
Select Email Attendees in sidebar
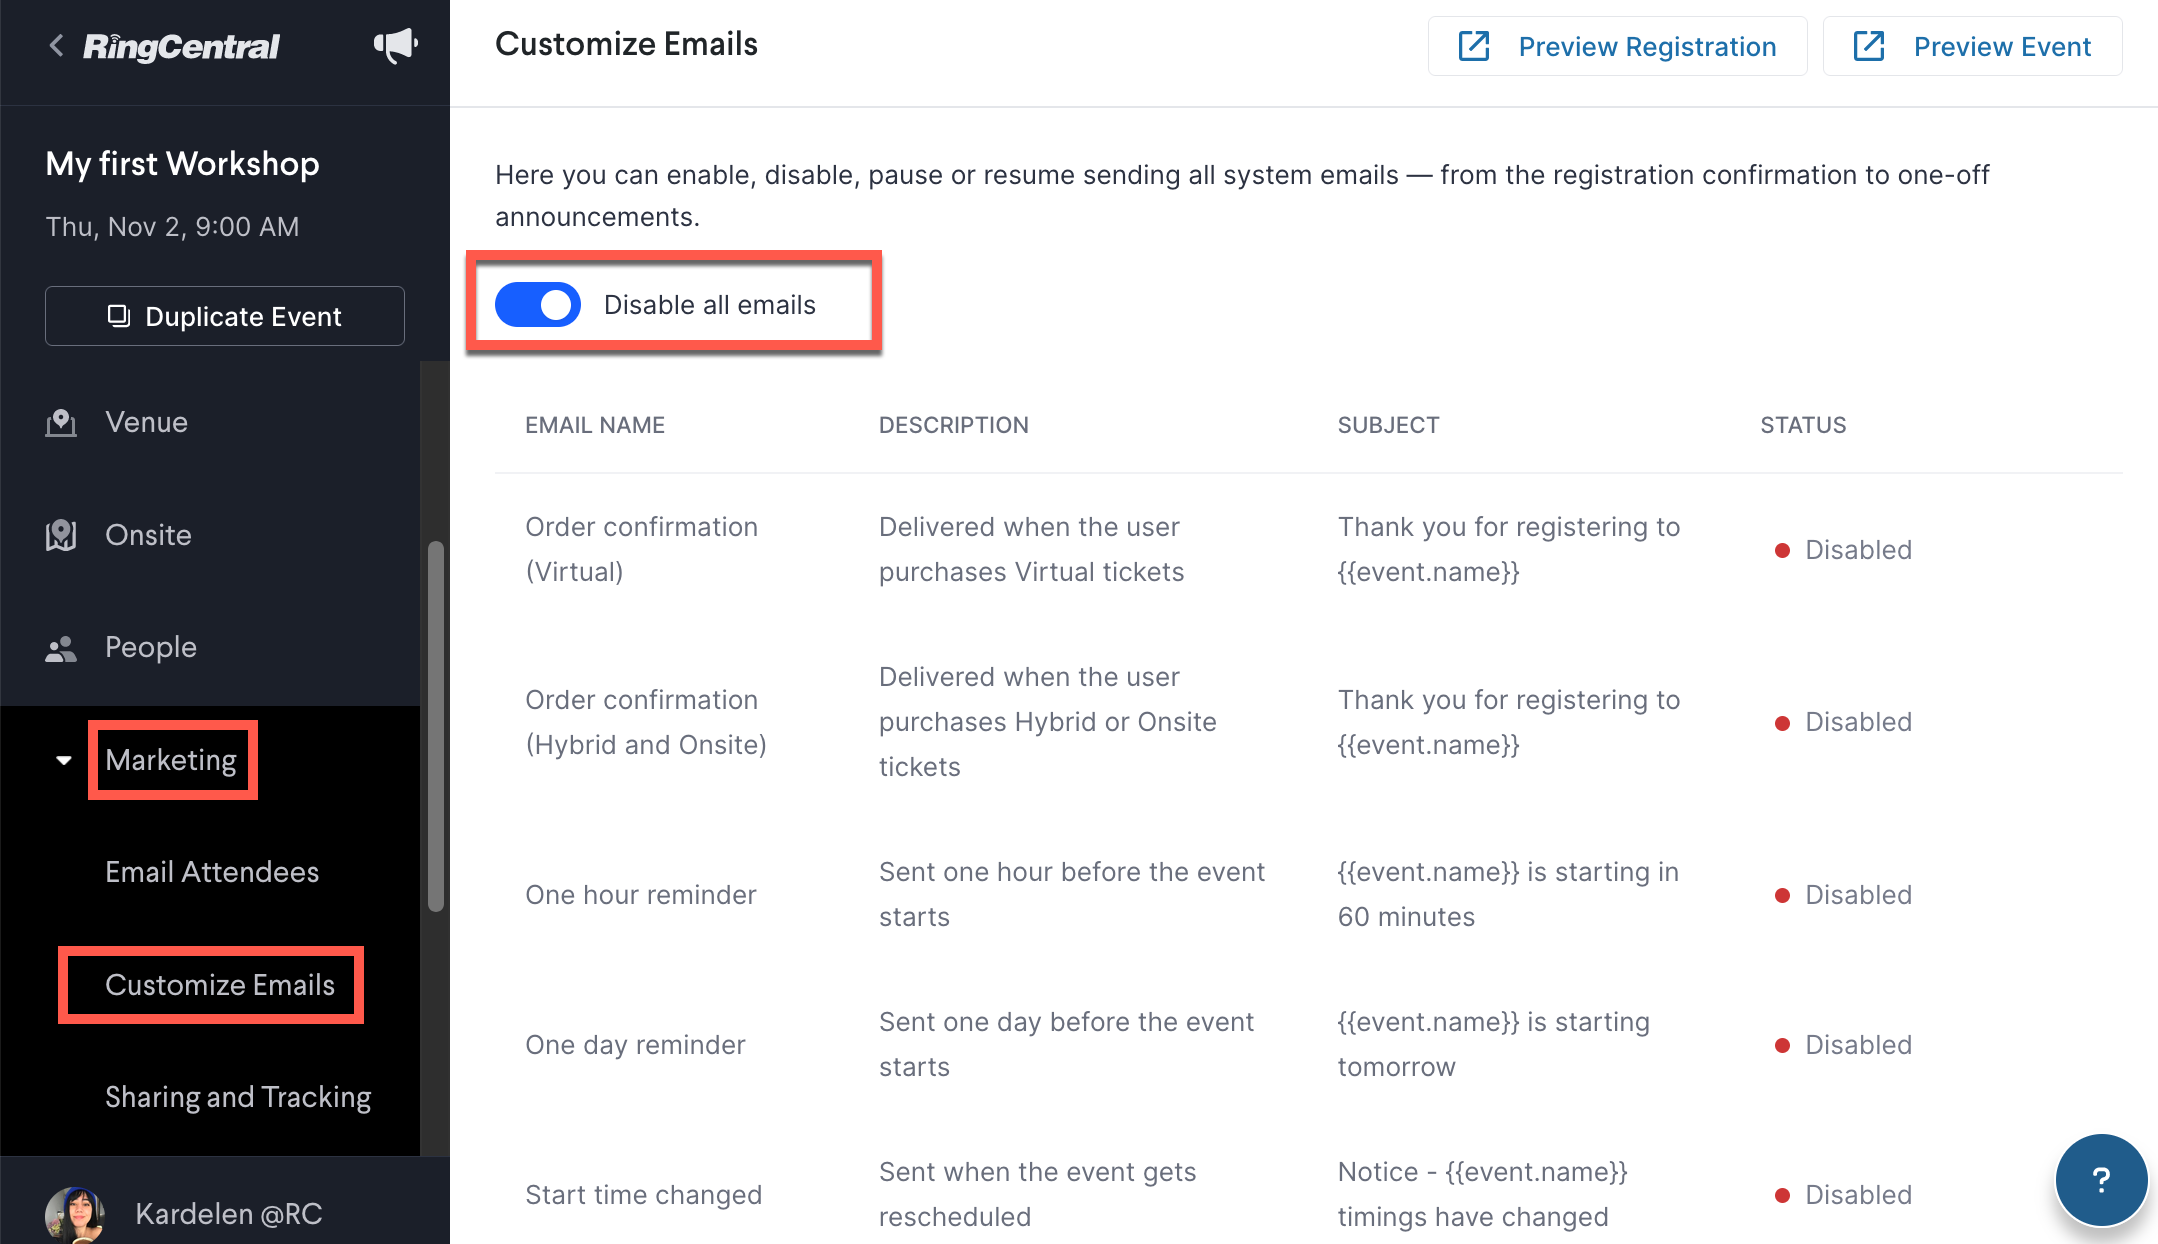[212, 872]
